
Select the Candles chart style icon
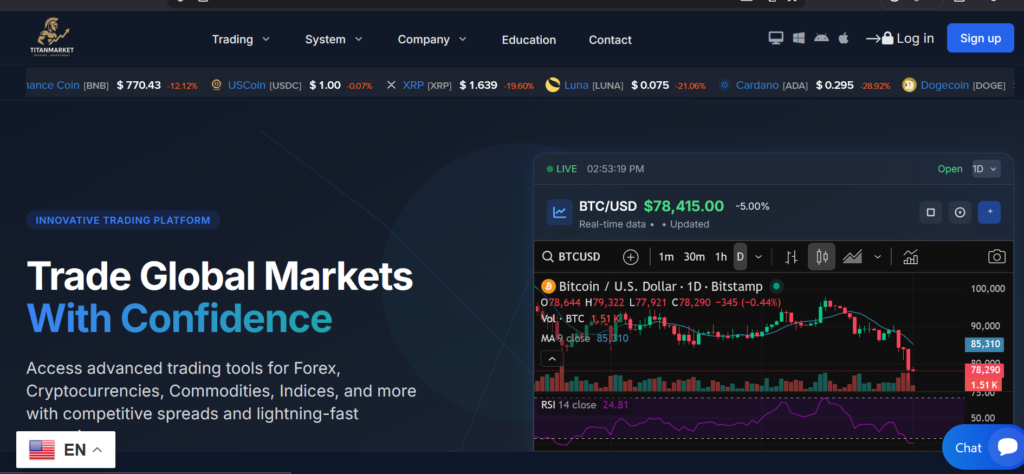[822, 257]
